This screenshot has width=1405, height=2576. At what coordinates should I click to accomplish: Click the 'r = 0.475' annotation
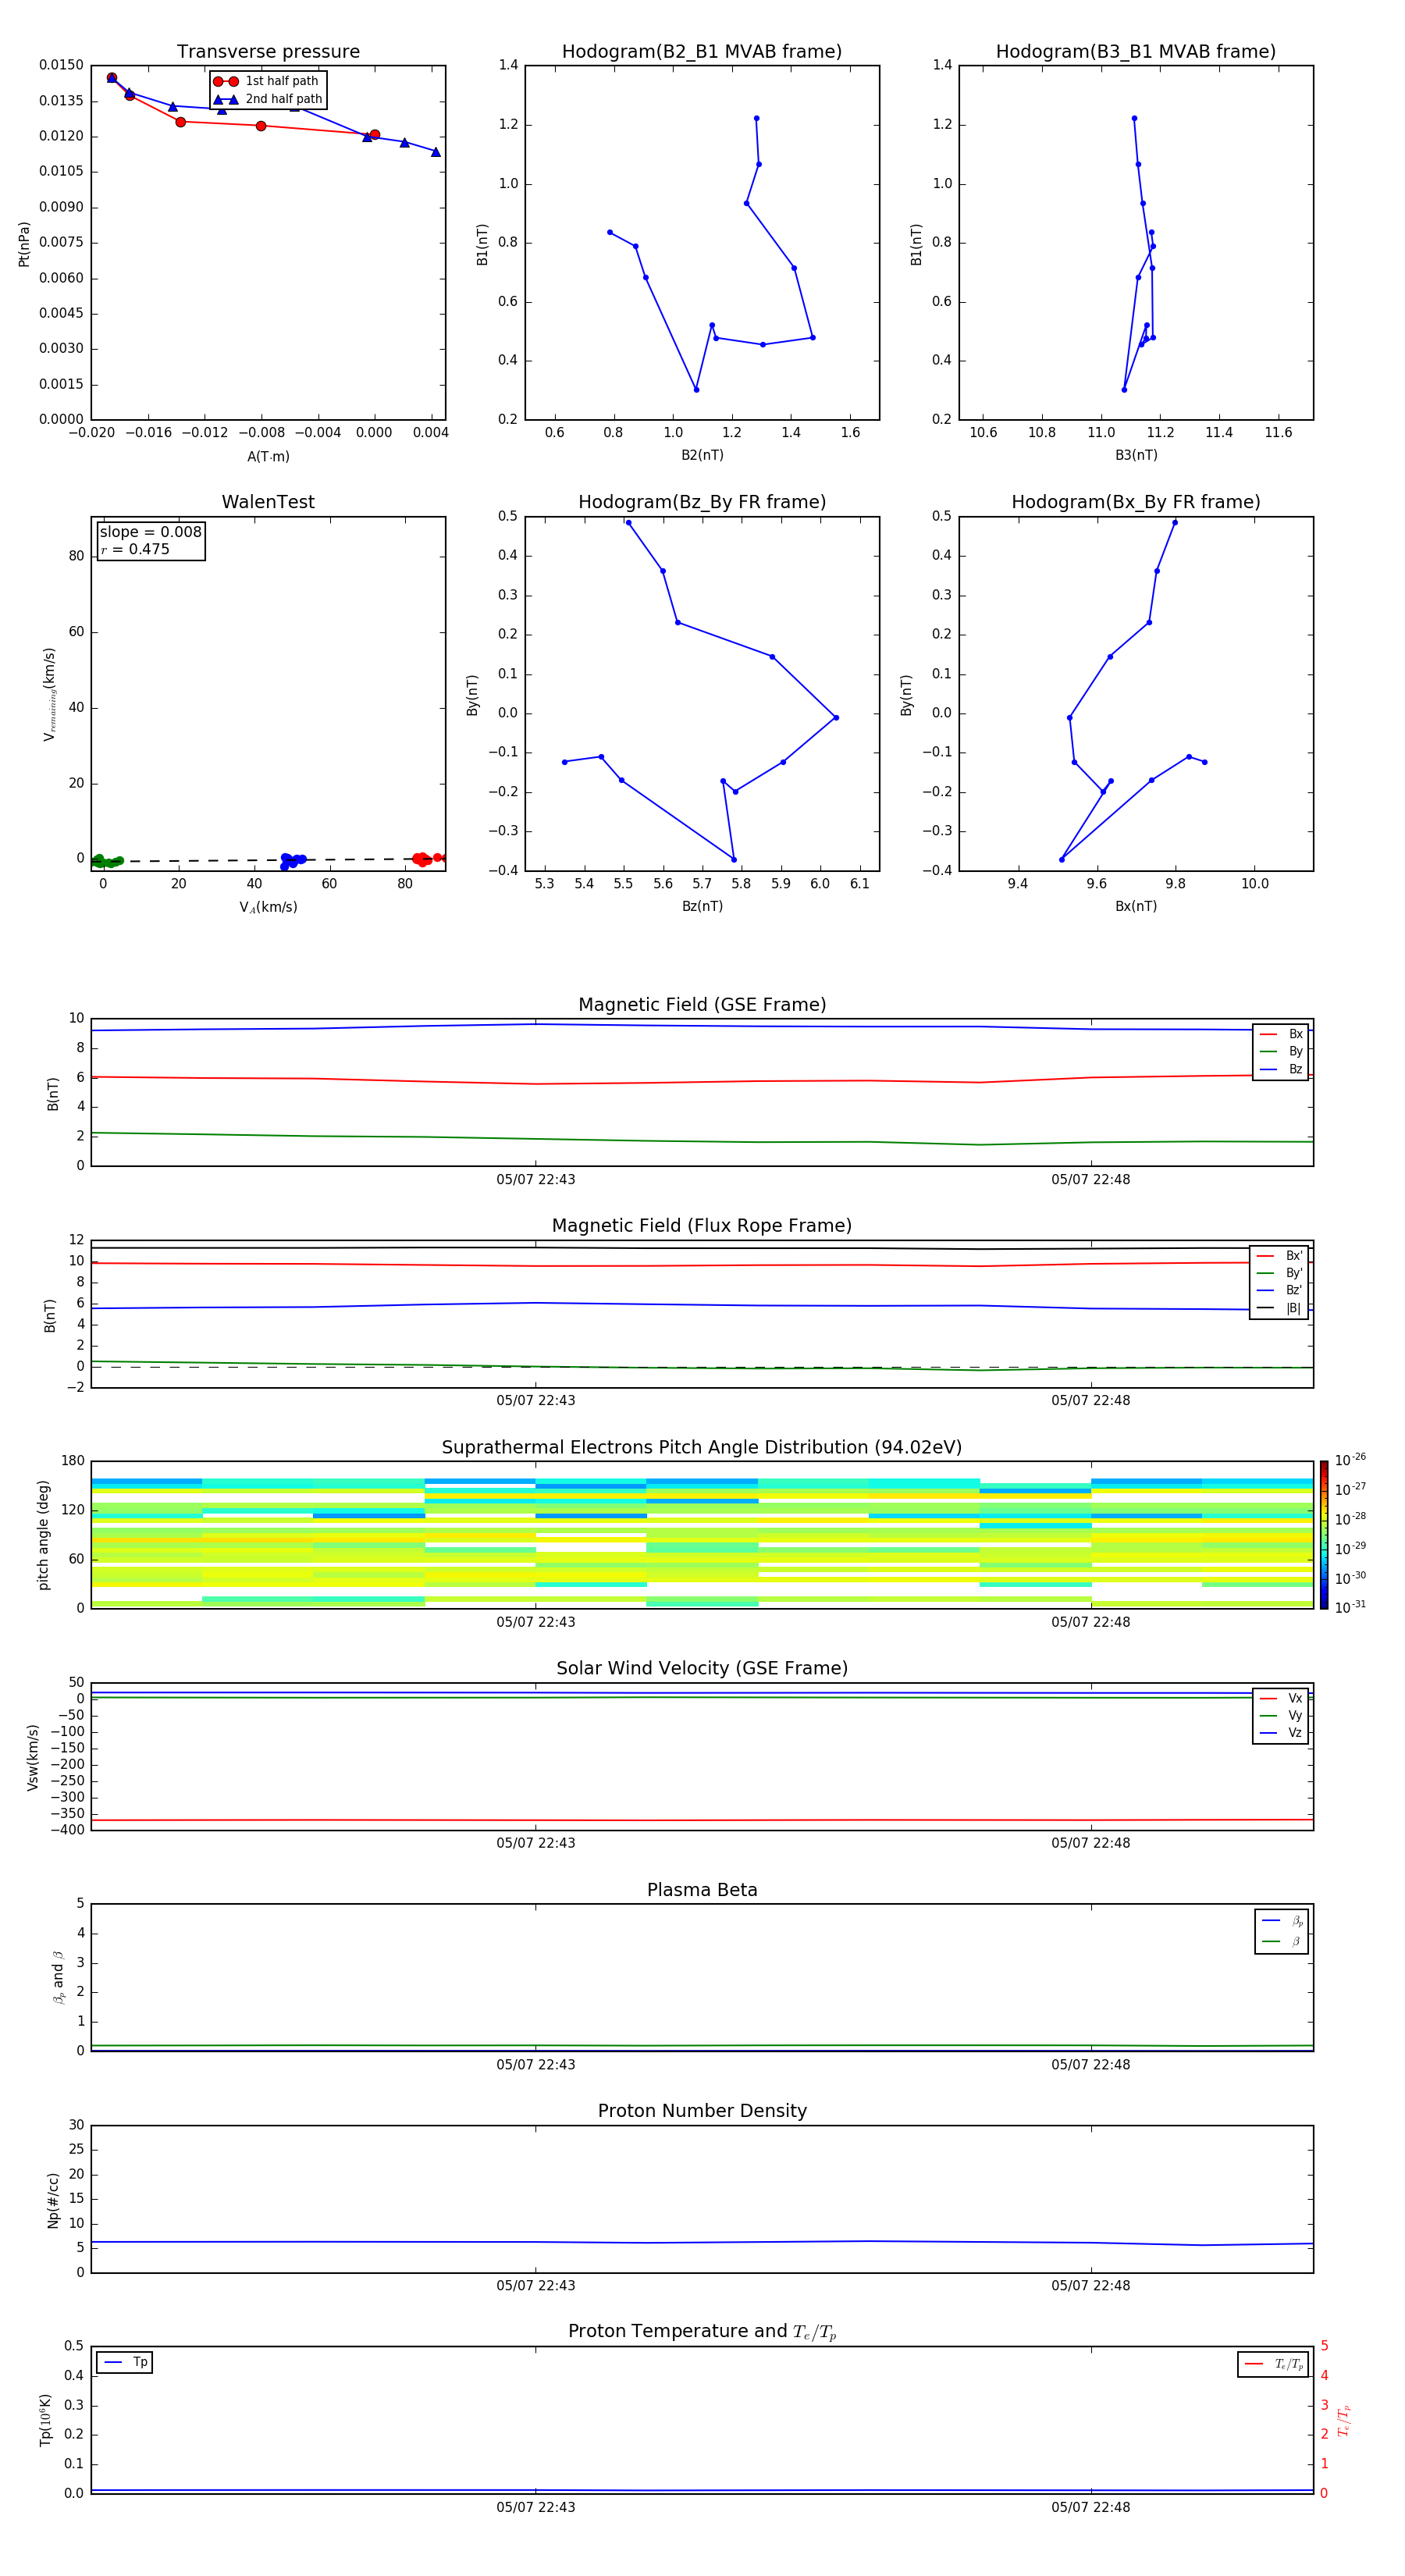pos(135,549)
